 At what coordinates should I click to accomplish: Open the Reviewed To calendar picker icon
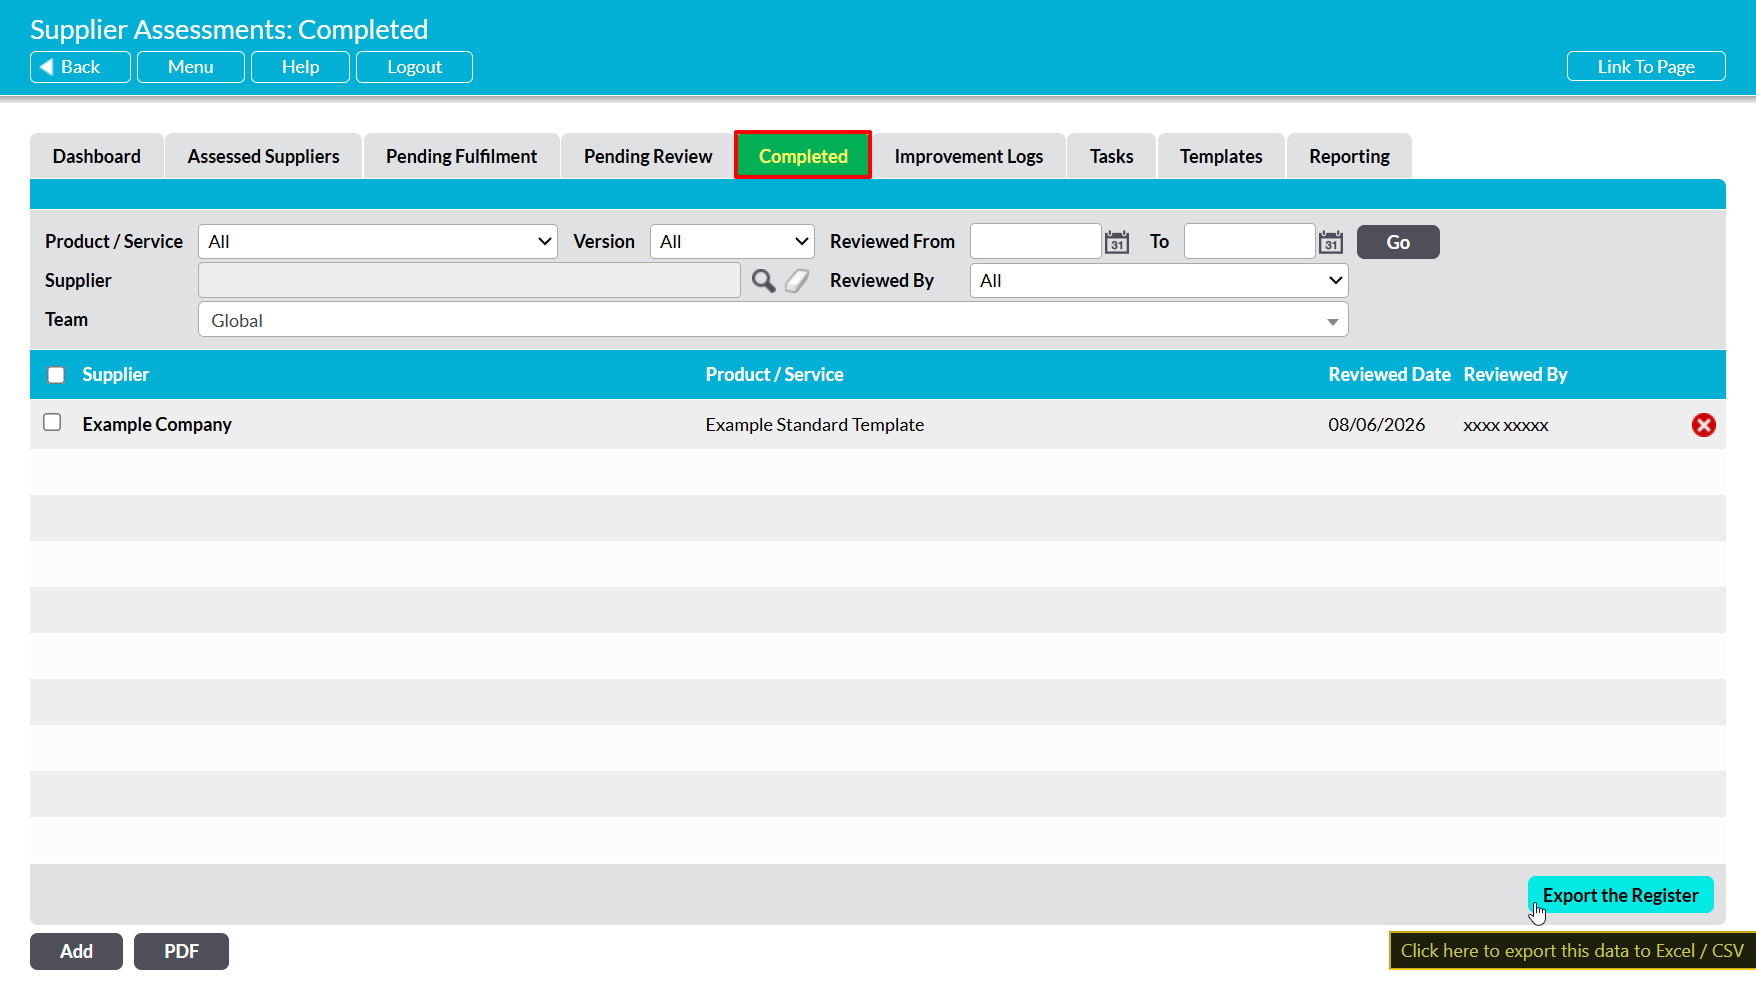click(x=1331, y=242)
